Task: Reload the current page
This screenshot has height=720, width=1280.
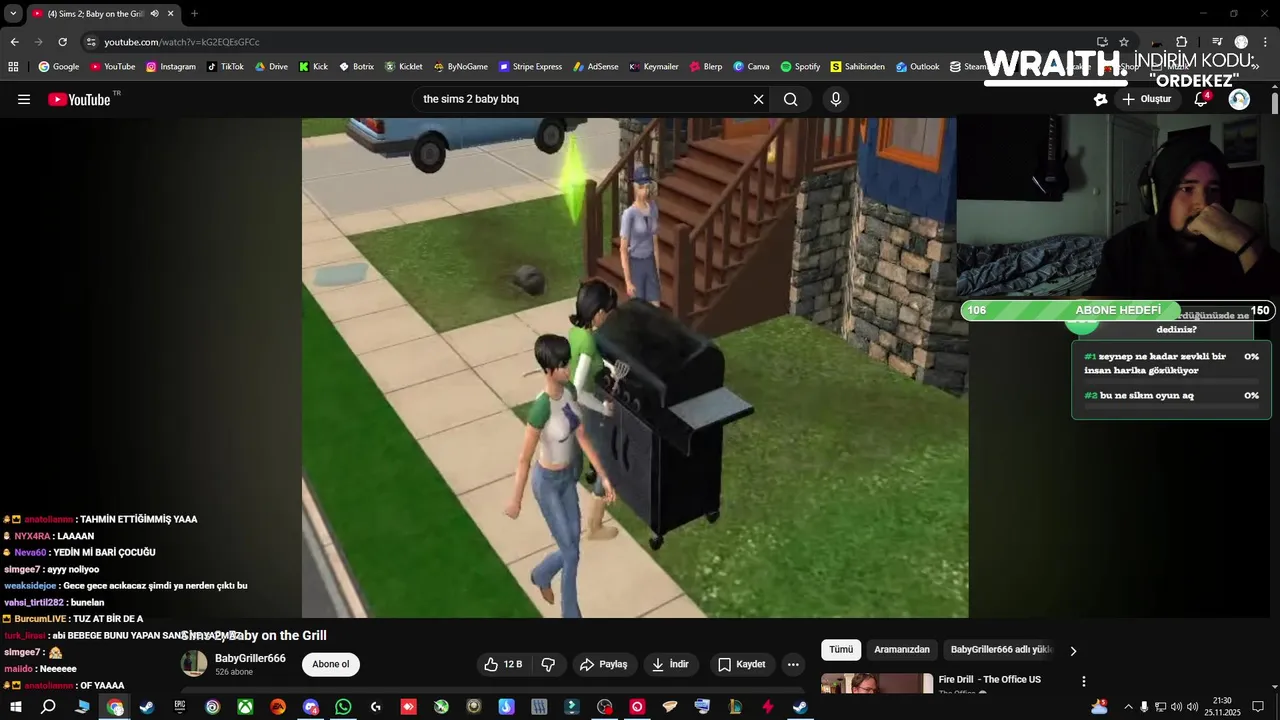Action: (x=62, y=42)
